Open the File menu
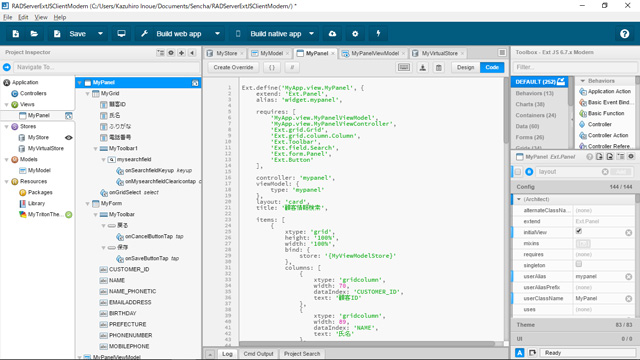 [7, 17]
